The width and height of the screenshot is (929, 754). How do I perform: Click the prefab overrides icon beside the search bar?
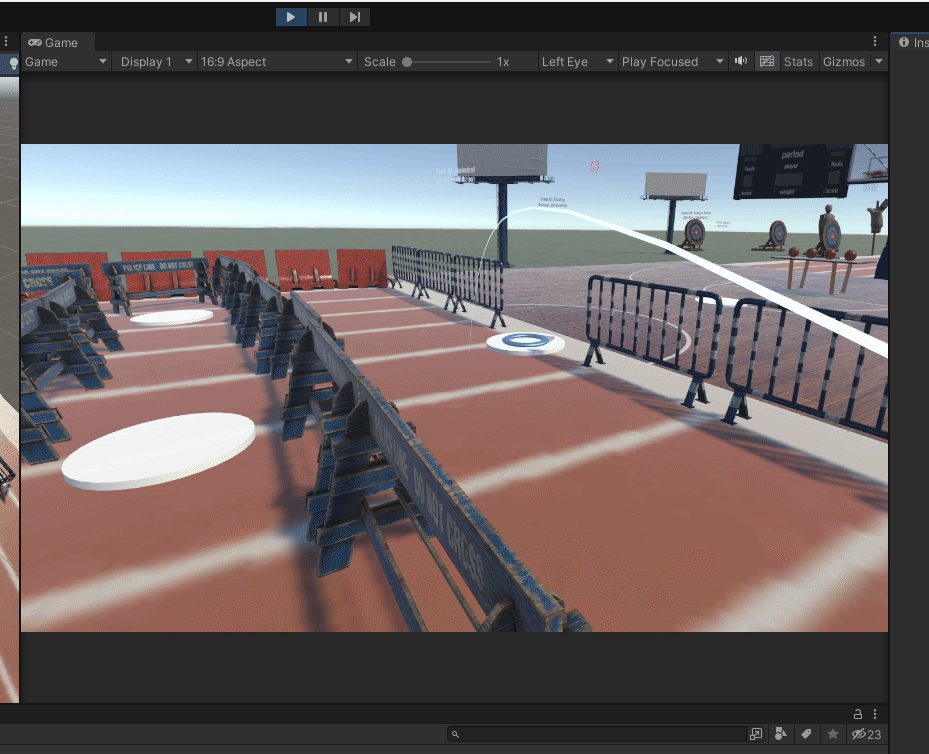[781, 734]
